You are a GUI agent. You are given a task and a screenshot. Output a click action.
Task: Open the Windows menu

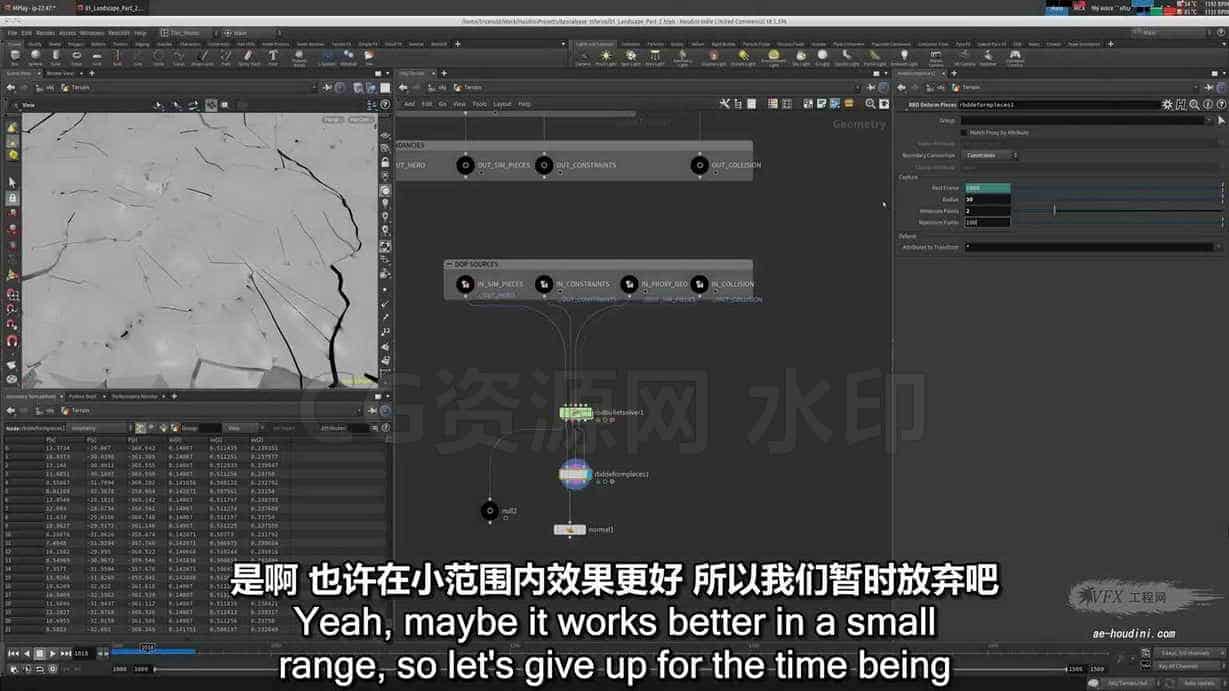click(x=92, y=33)
